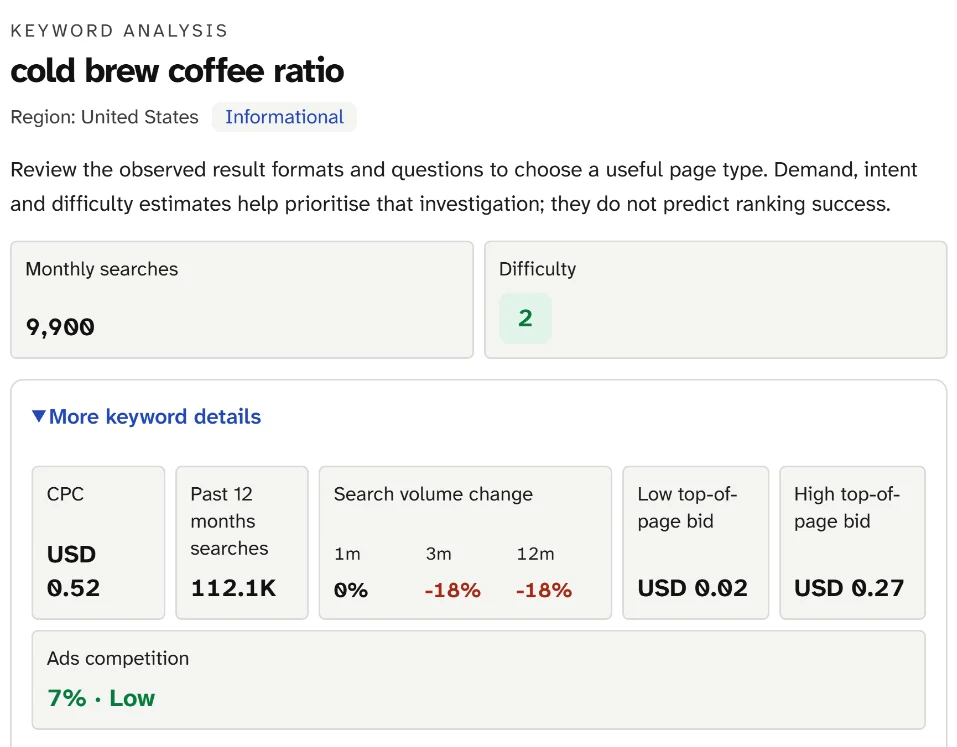Click the 3m change value -18%

tap(453, 590)
